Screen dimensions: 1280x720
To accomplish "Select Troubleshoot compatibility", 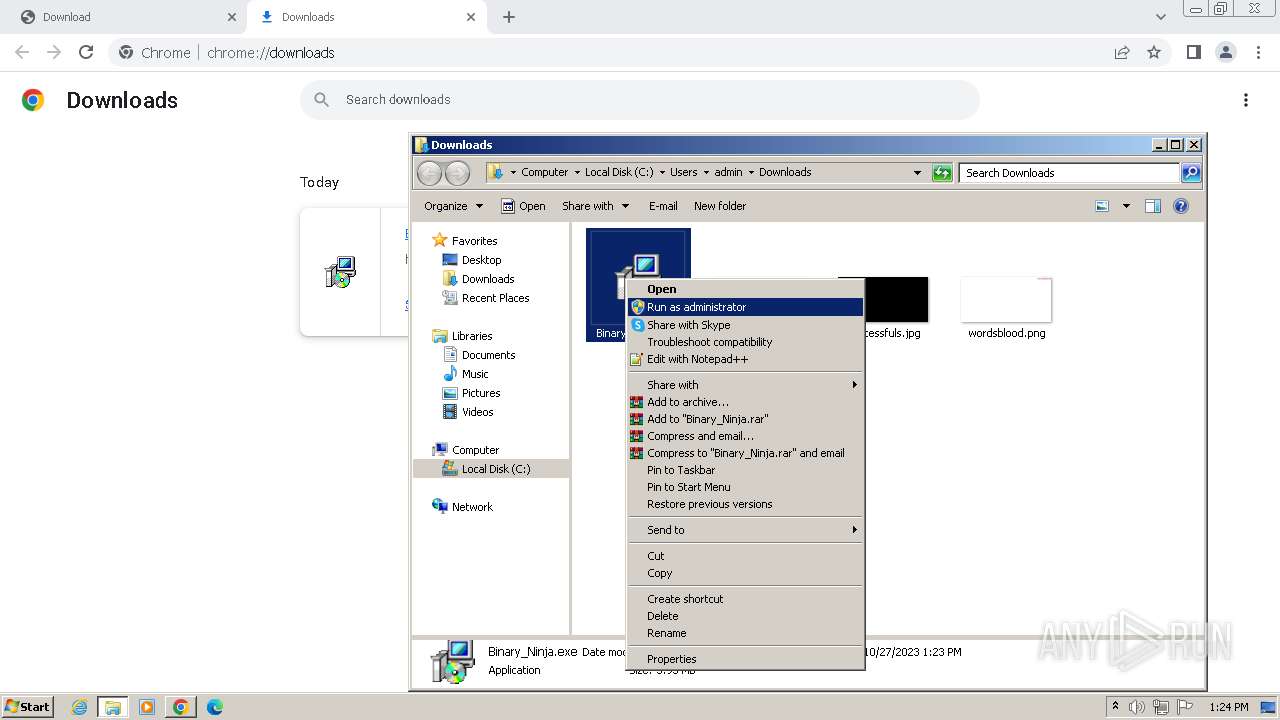I will 745,342.
